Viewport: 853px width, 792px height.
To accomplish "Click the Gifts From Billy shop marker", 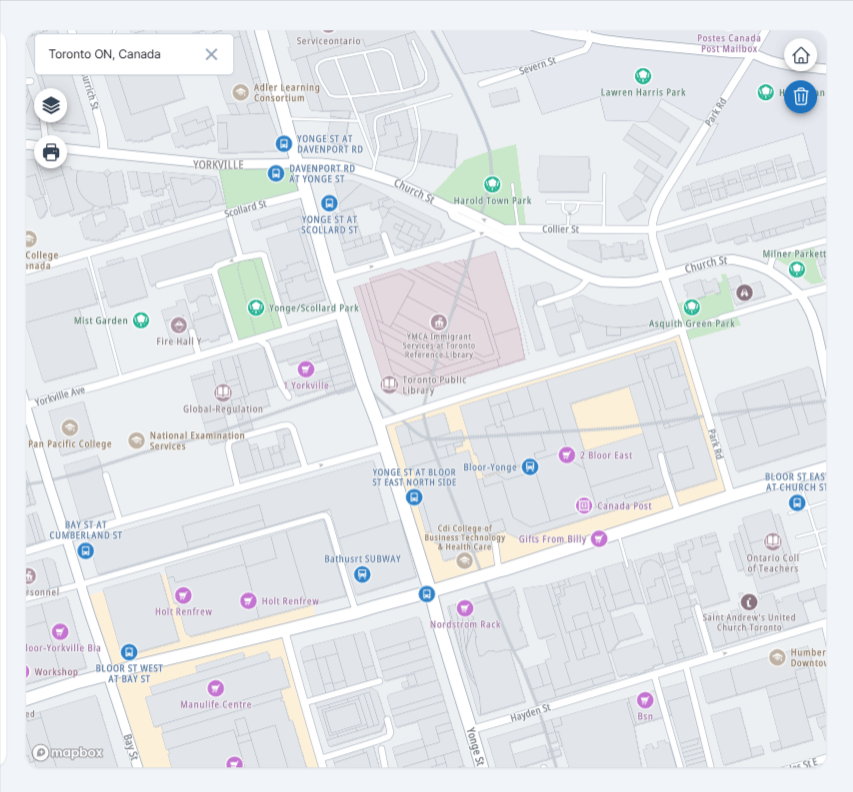I will (x=599, y=539).
